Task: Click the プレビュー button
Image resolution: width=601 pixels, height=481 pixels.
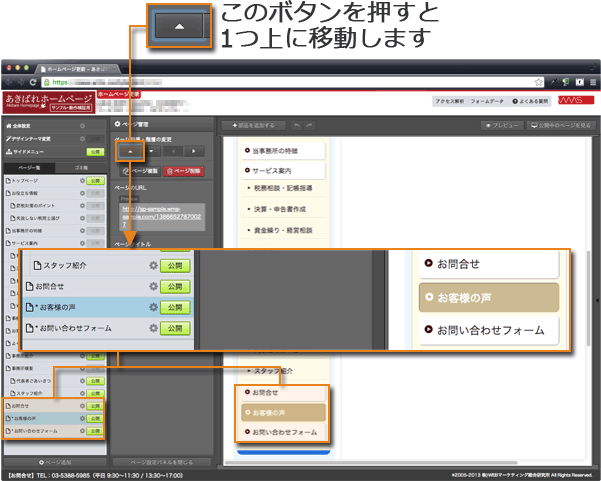Action: 502,126
